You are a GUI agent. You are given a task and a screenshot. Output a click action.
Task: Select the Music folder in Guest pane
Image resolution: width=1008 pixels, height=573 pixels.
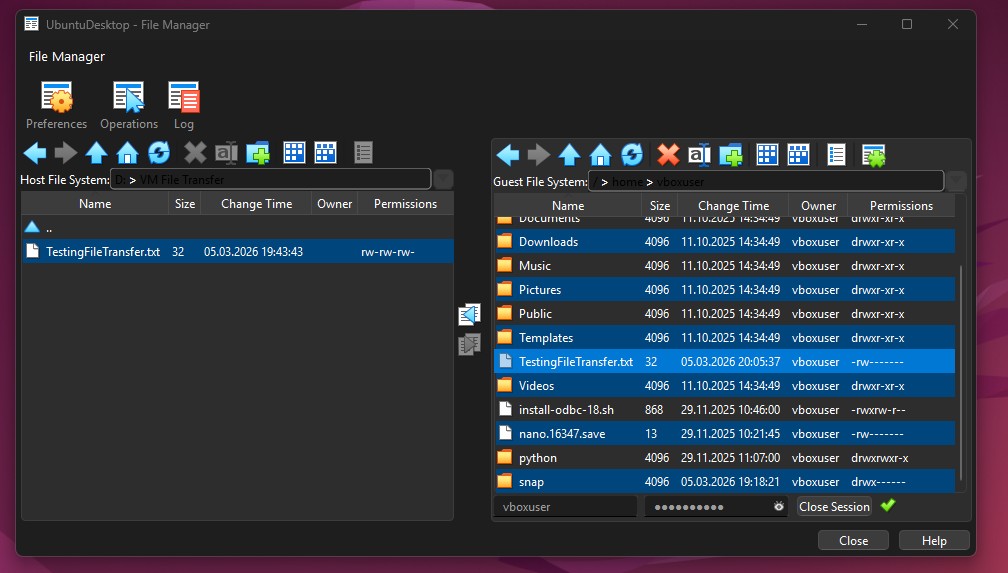tap(724, 266)
